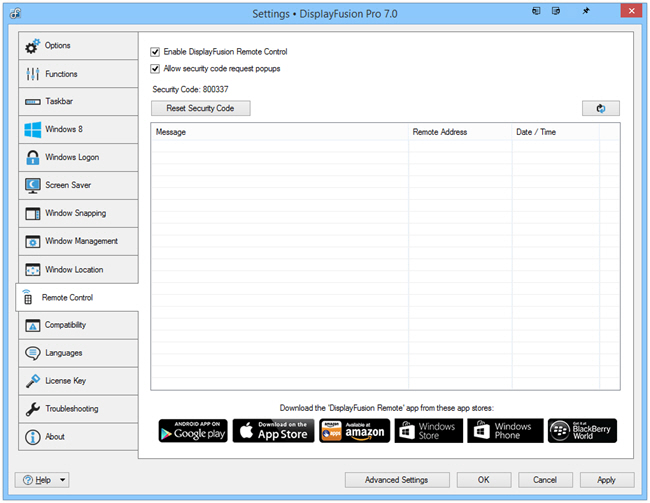
Task: Click the Windows Logon padlock icon
Action: point(32,158)
